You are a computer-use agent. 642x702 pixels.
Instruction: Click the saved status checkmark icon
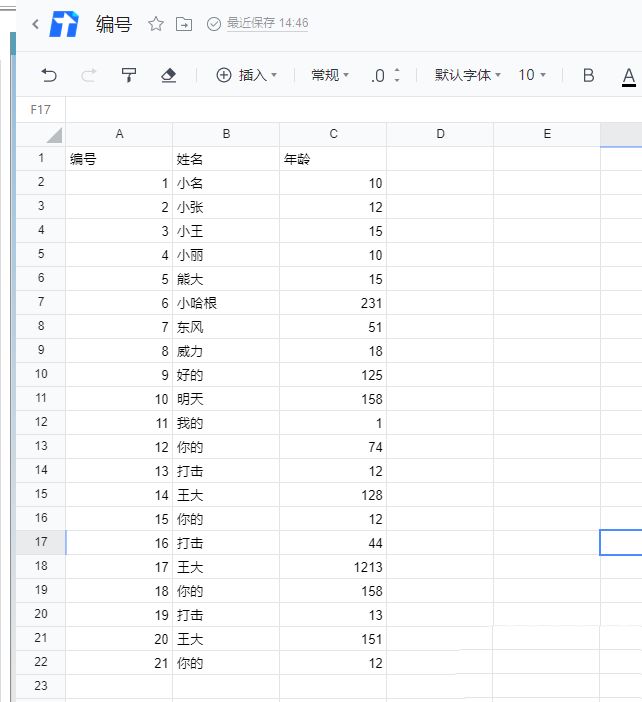pos(214,24)
